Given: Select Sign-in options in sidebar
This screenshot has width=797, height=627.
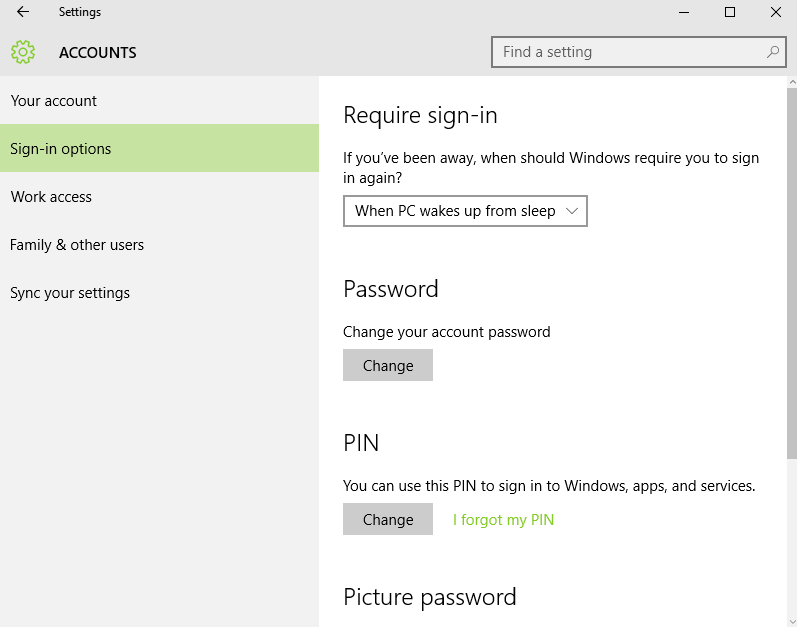Looking at the screenshot, I should click(159, 148).
